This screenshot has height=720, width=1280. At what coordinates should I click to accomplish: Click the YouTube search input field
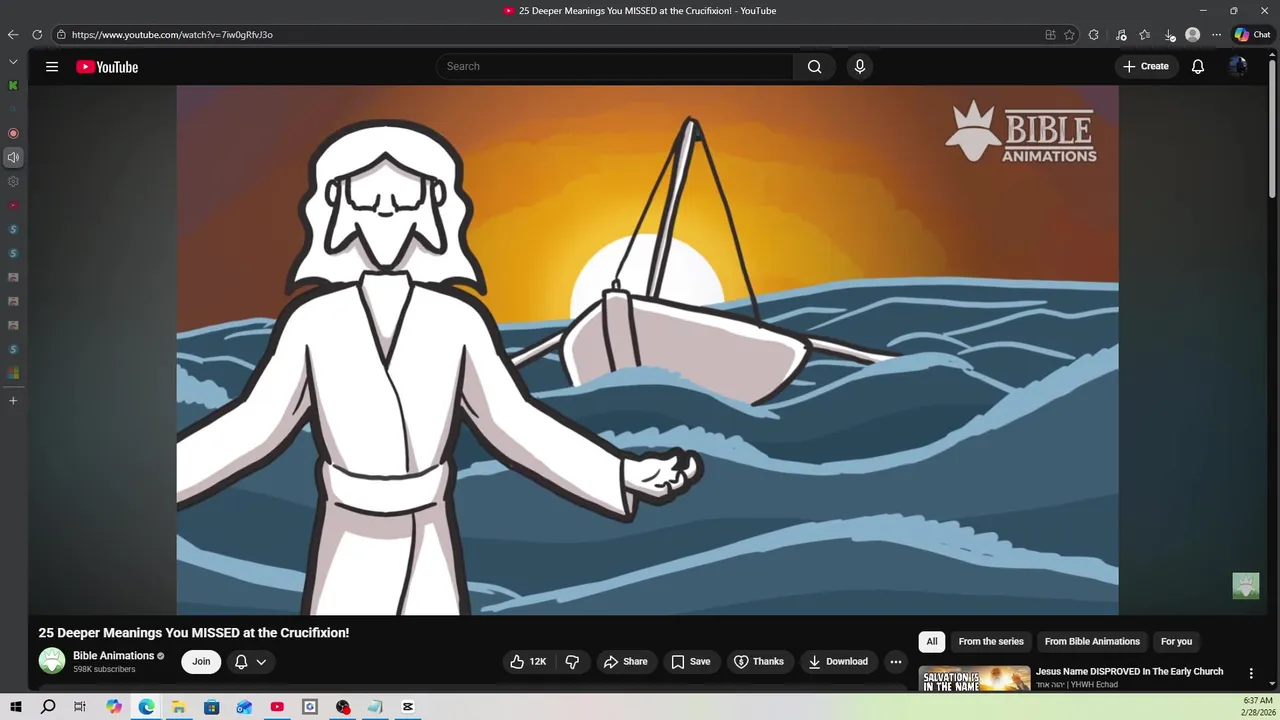click(614, 67)
